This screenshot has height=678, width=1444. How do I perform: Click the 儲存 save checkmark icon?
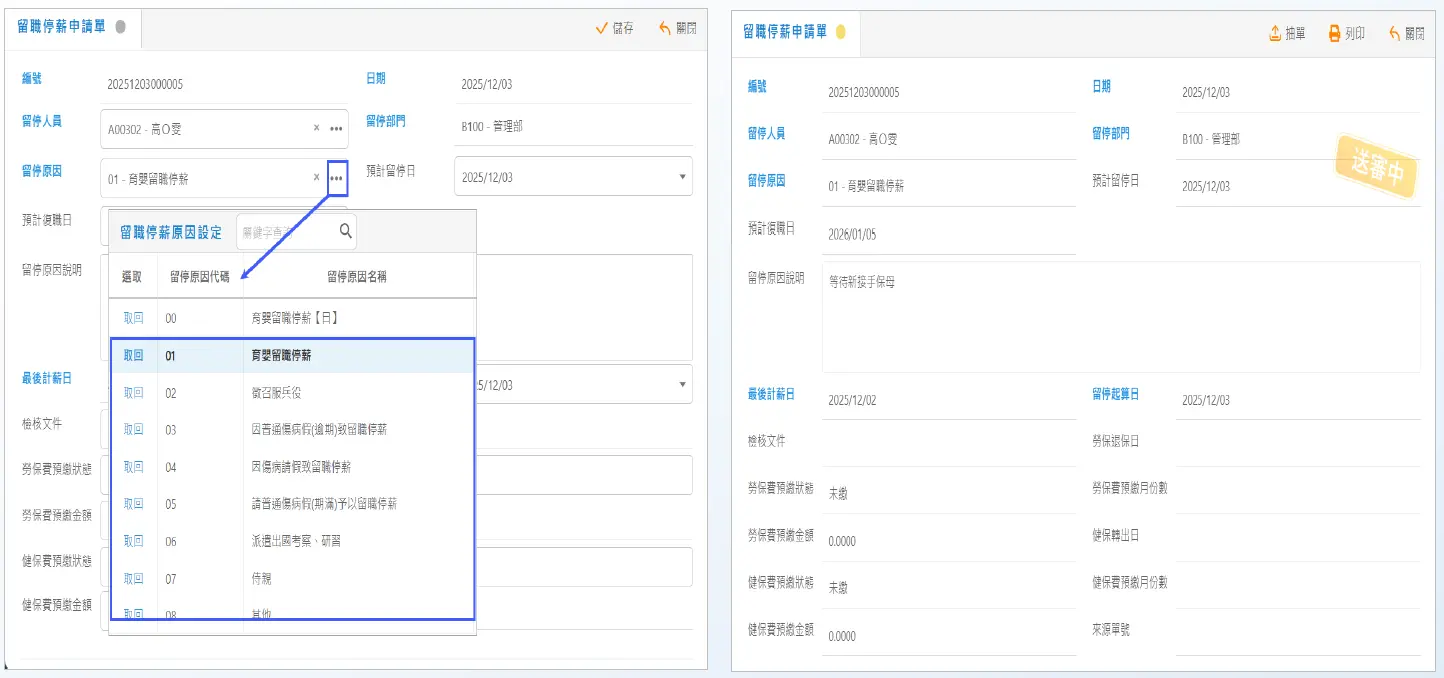click(602, 28)
